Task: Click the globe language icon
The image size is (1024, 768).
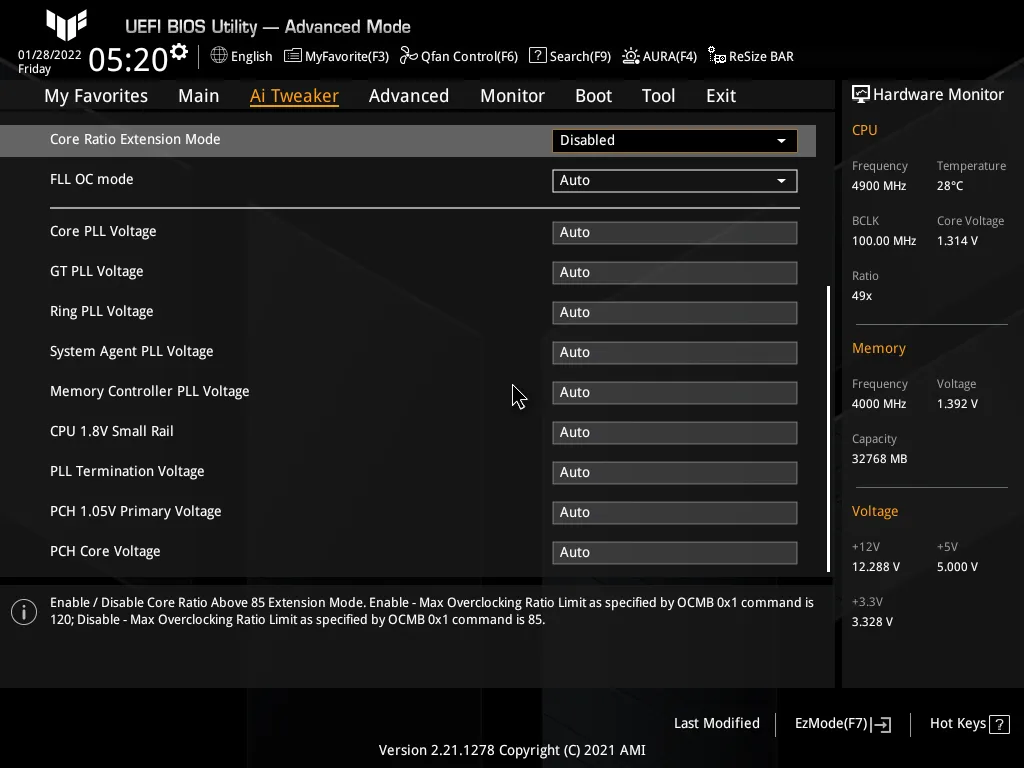Action: (x=219, y=56)
